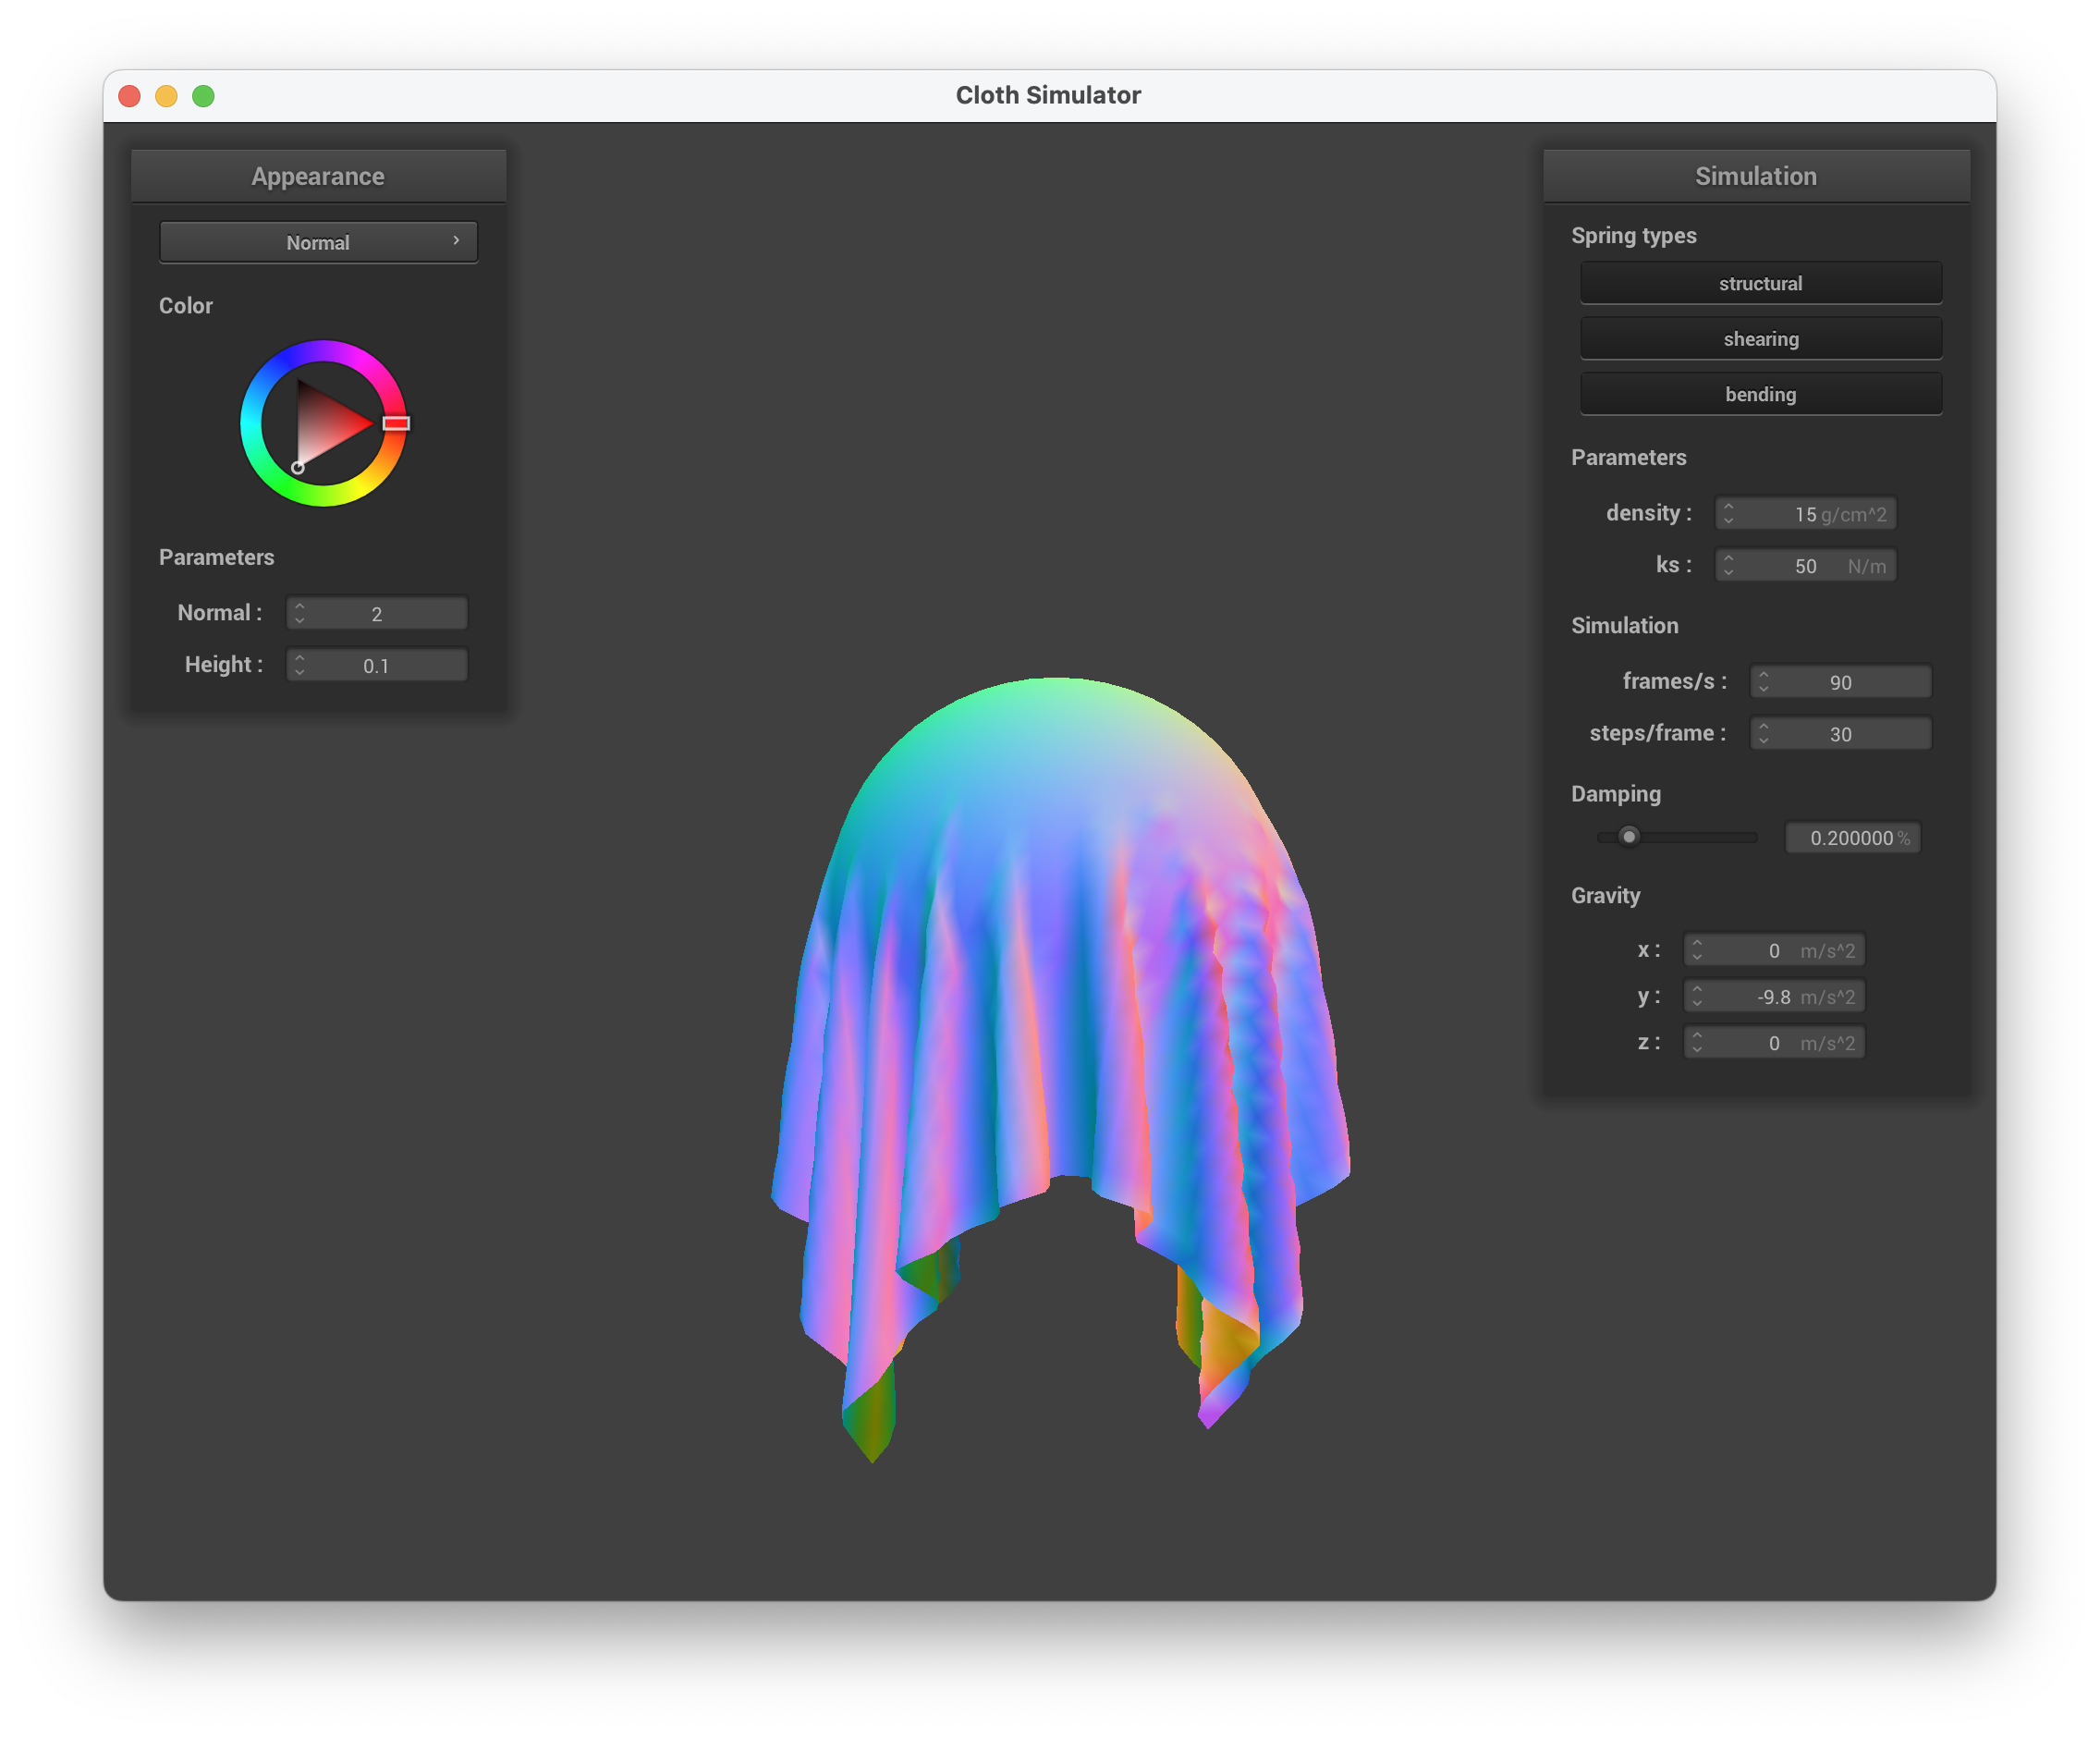Image resolution: width=2100 pixels, height=1738 pixels.
Task: Click the Simulation panel header
Action: point(1755,176)
